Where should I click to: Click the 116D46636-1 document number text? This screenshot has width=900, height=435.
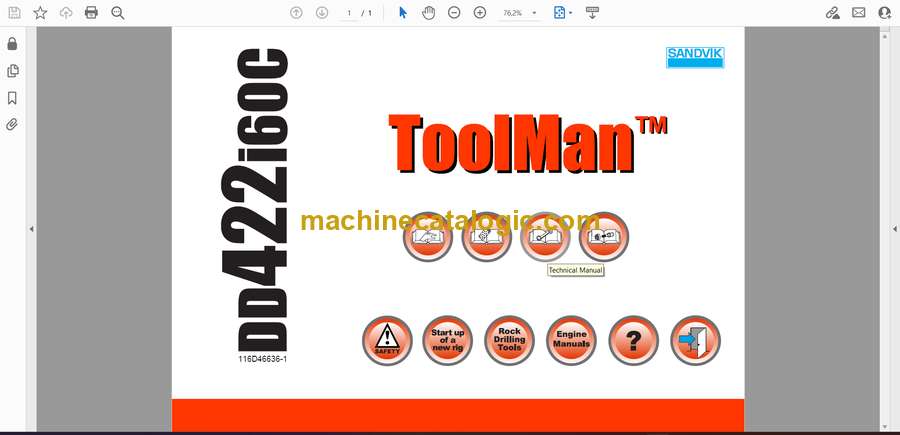point(262,359)
